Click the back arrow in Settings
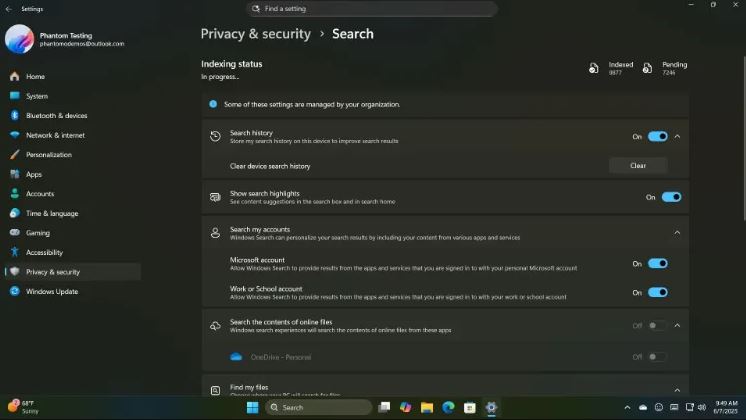 coord(9,9)
